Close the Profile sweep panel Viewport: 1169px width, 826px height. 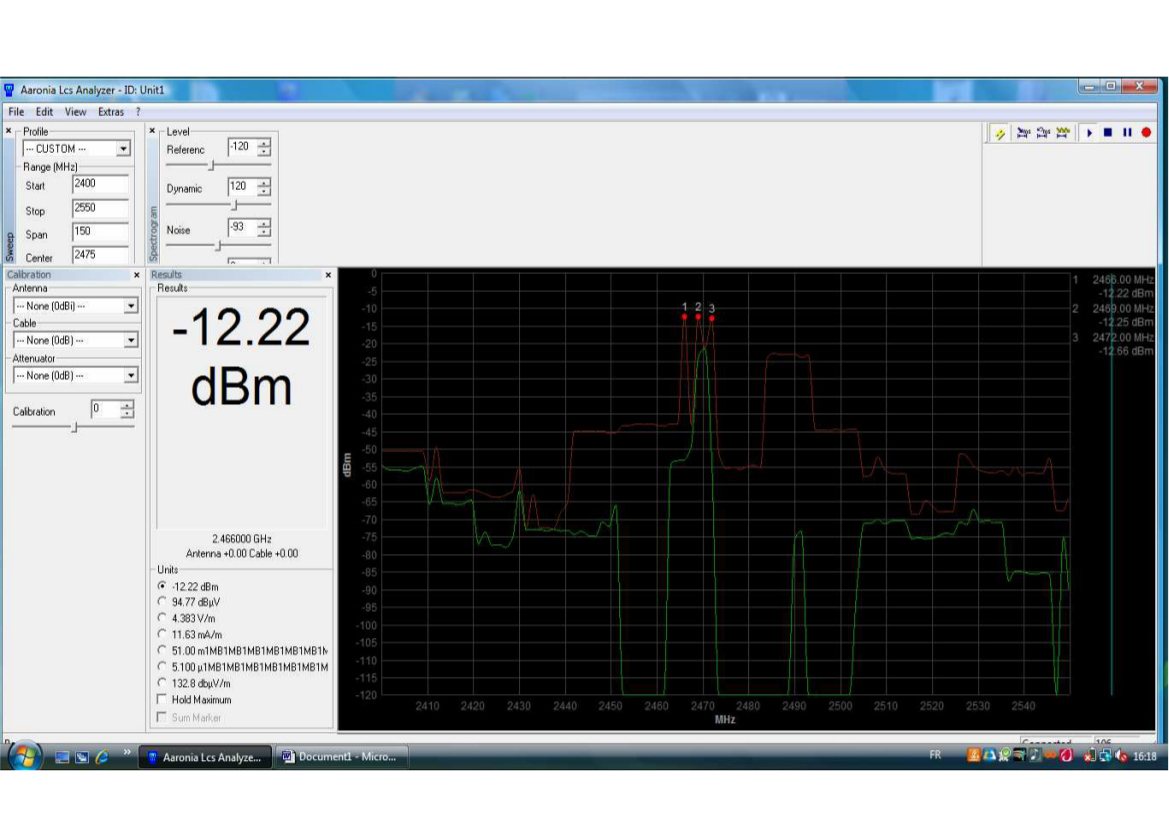click(x=9, y=131)
